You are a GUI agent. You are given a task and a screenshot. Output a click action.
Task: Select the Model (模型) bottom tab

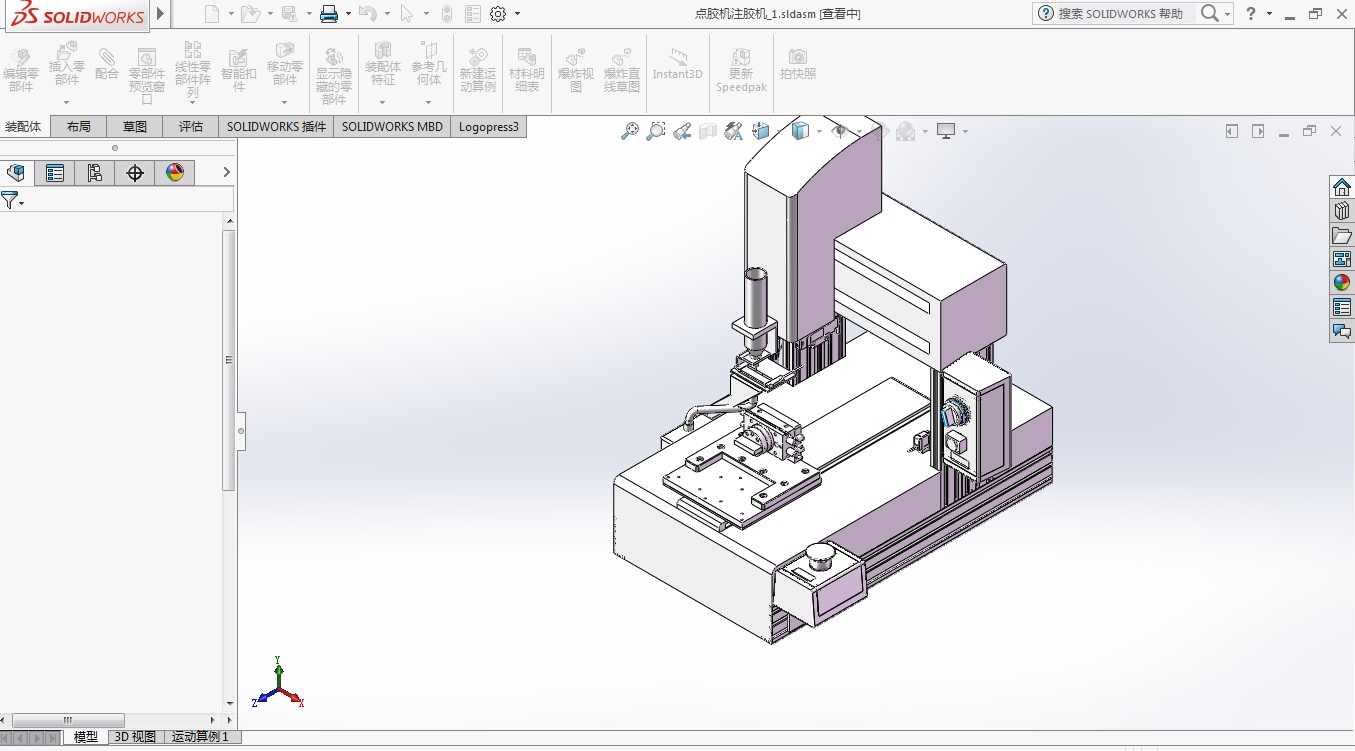point(86,737)
